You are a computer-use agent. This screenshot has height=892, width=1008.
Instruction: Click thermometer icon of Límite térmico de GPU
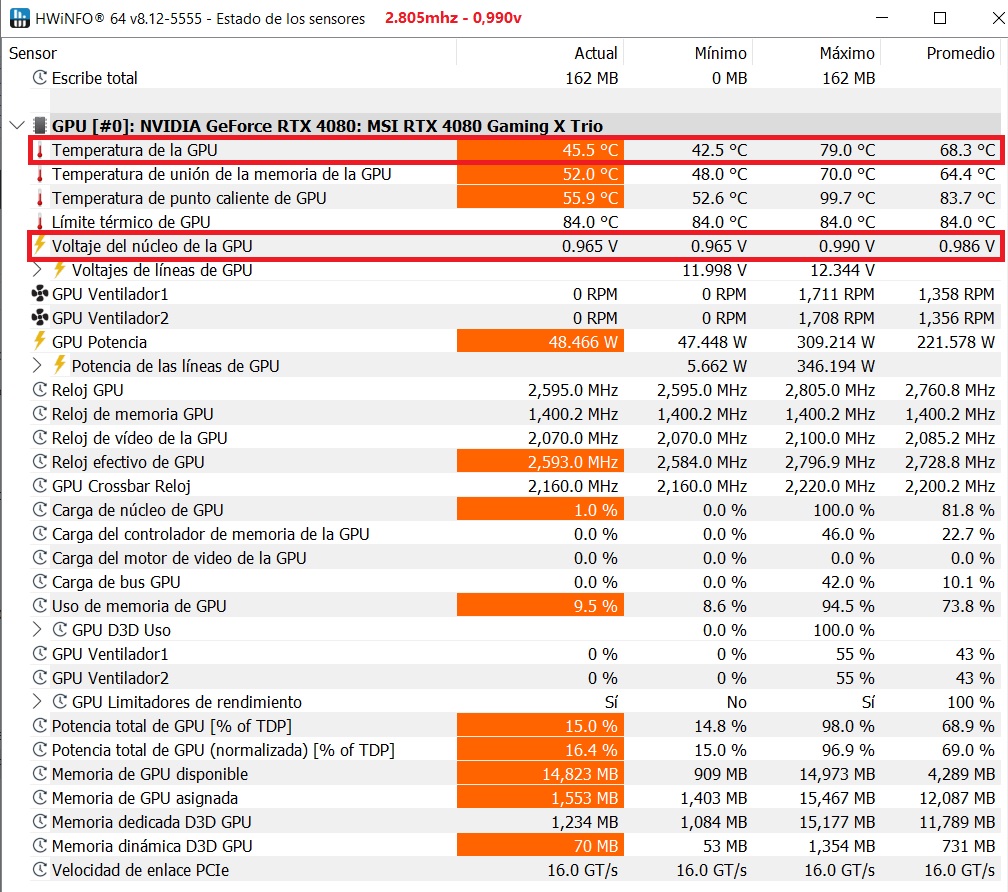(x=40, y=222)
